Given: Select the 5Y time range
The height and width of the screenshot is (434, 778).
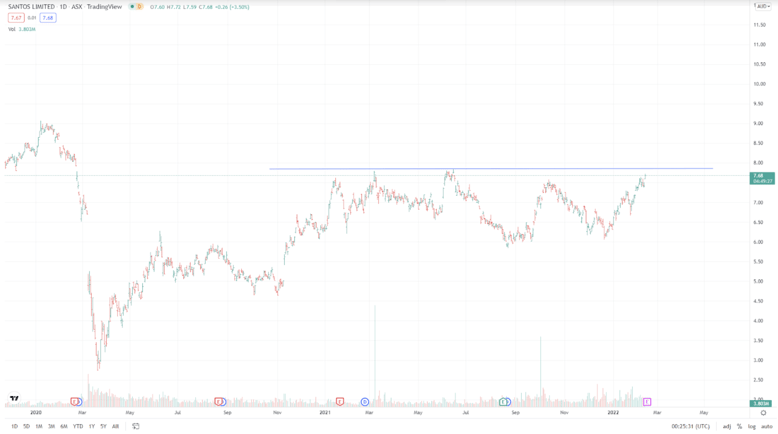Looking at the screenshot, I should tap(103, 427).
